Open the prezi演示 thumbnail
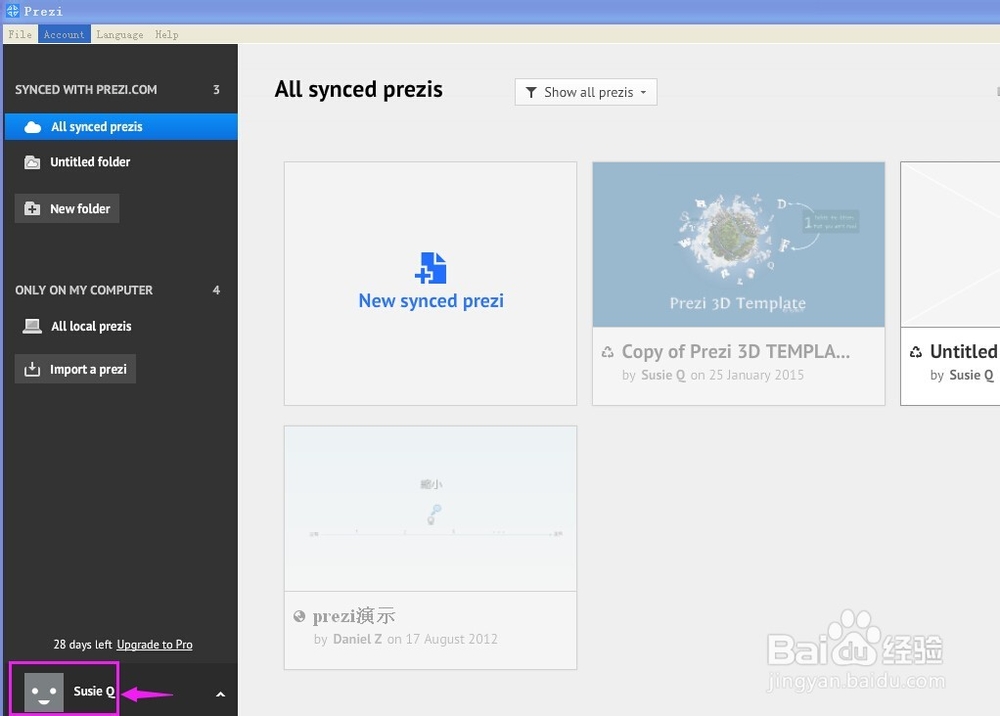The height and width of the screenshot is (716, 1000). click(x=430, y=509)
